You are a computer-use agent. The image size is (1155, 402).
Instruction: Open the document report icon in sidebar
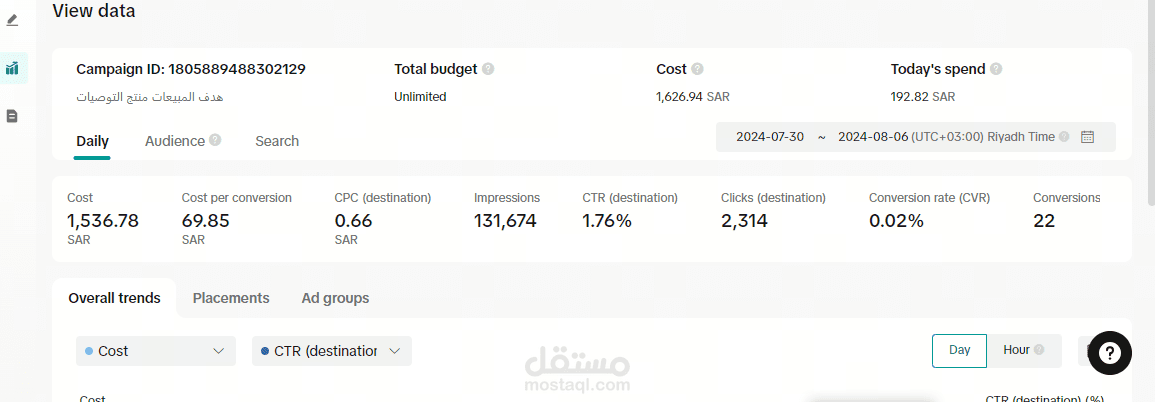pyautogui.click(x=12, y=116)
